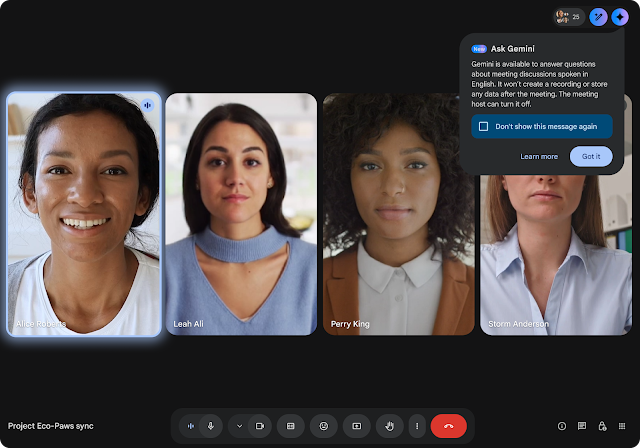Leave the call with the red button

(448, 426)
